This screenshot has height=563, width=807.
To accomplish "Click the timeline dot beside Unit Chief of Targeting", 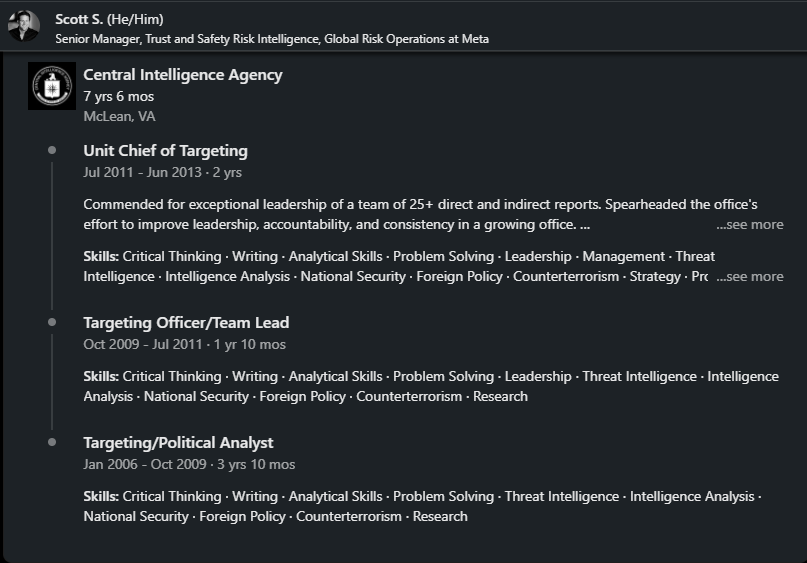I will pyautogui.click(x=52, y=150).
